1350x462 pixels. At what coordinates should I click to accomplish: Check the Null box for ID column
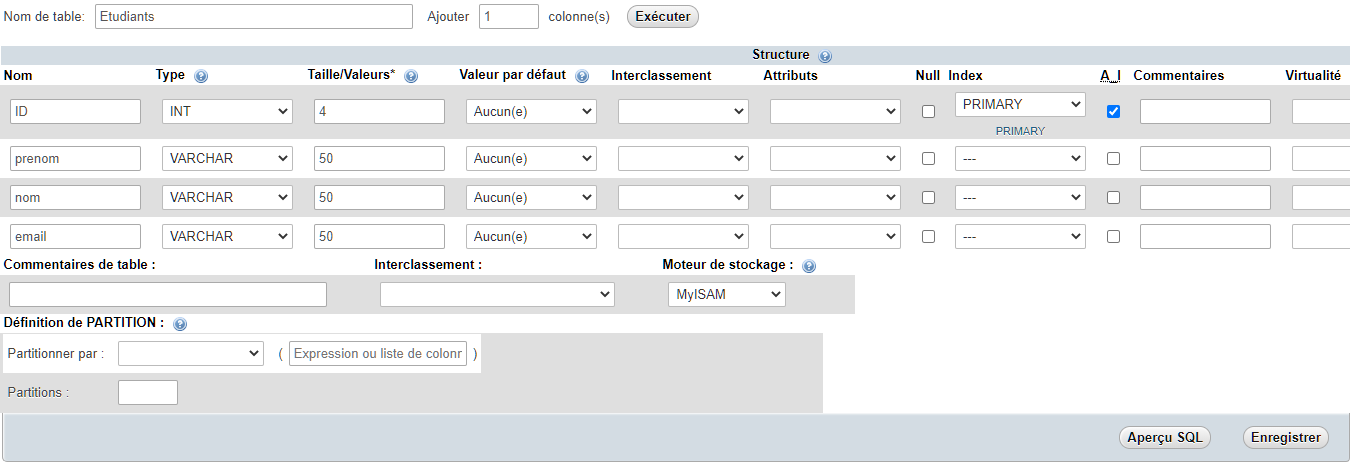928,112
